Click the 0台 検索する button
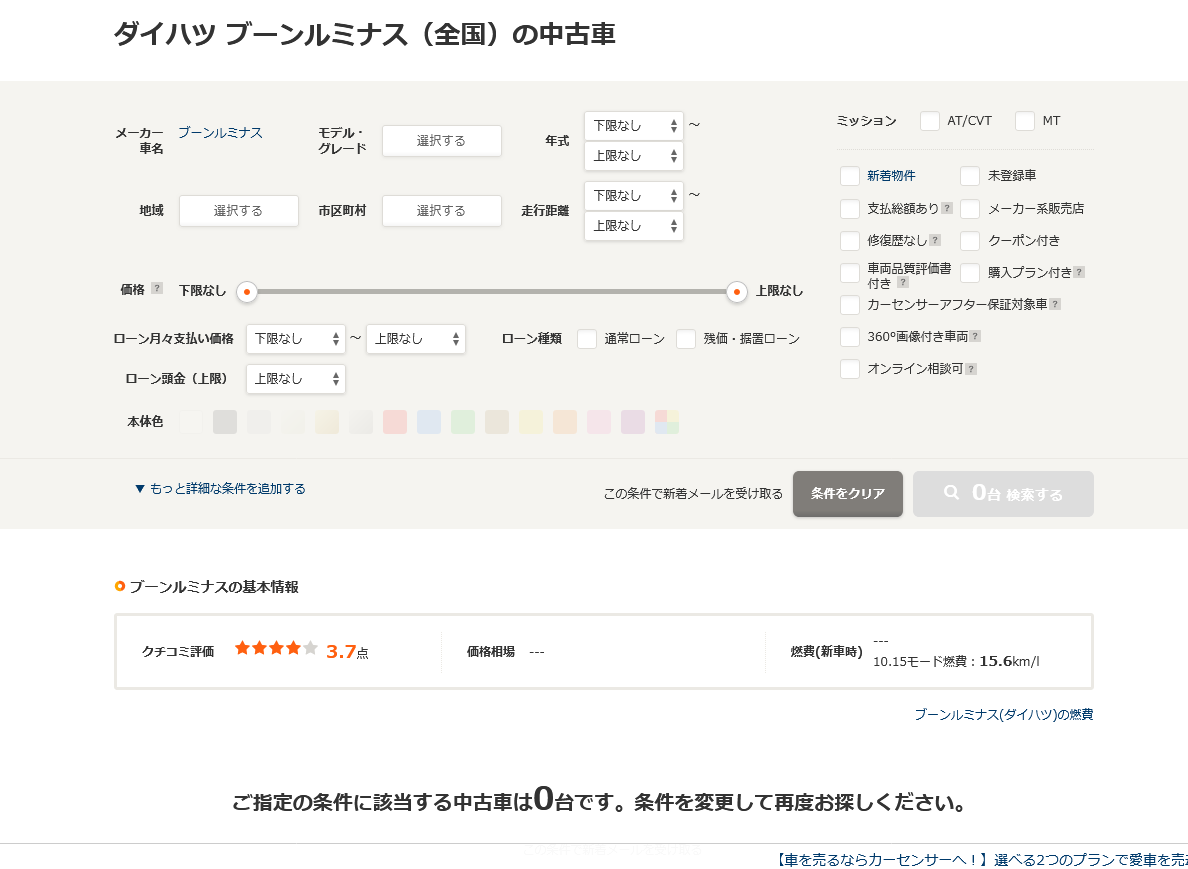 click(1003, 494)
